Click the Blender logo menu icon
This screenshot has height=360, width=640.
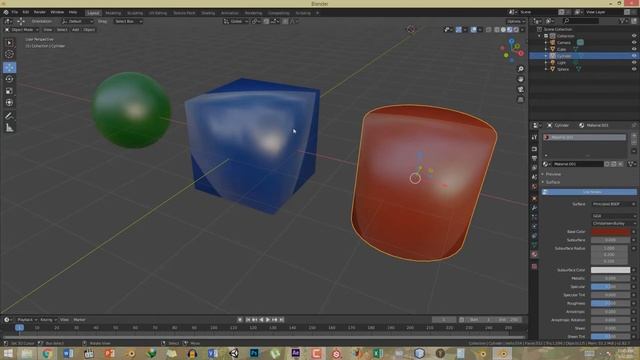pyautogui.click(x=6, y=12)
